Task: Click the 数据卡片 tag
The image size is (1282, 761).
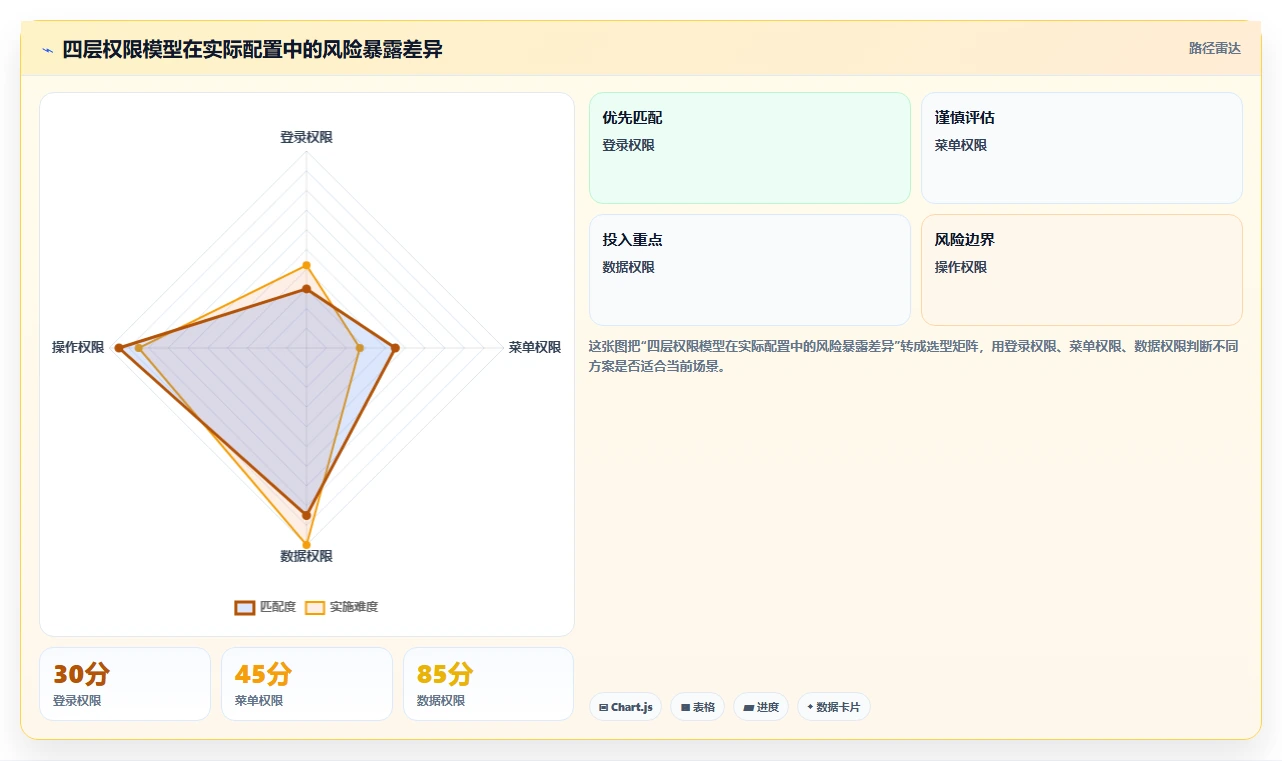Action: [x=834, y=707]
